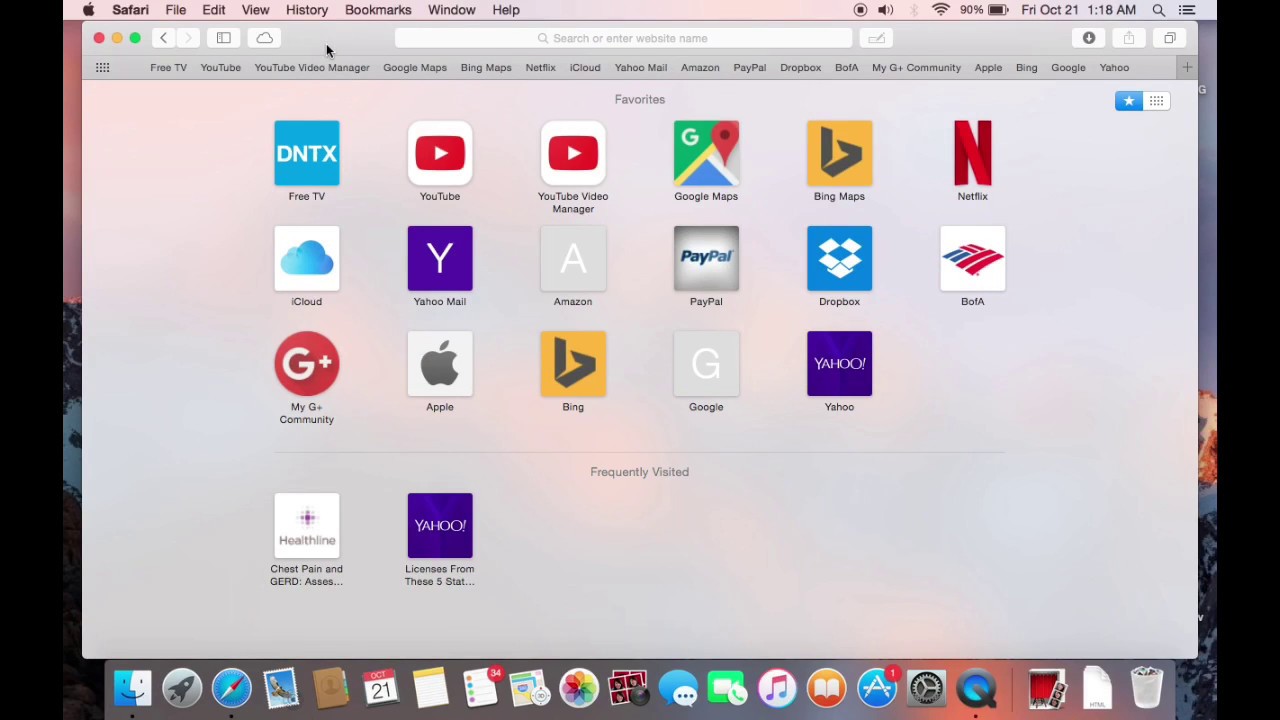
Task: Open the PayPal favorite icon
Action: (706, 258)
